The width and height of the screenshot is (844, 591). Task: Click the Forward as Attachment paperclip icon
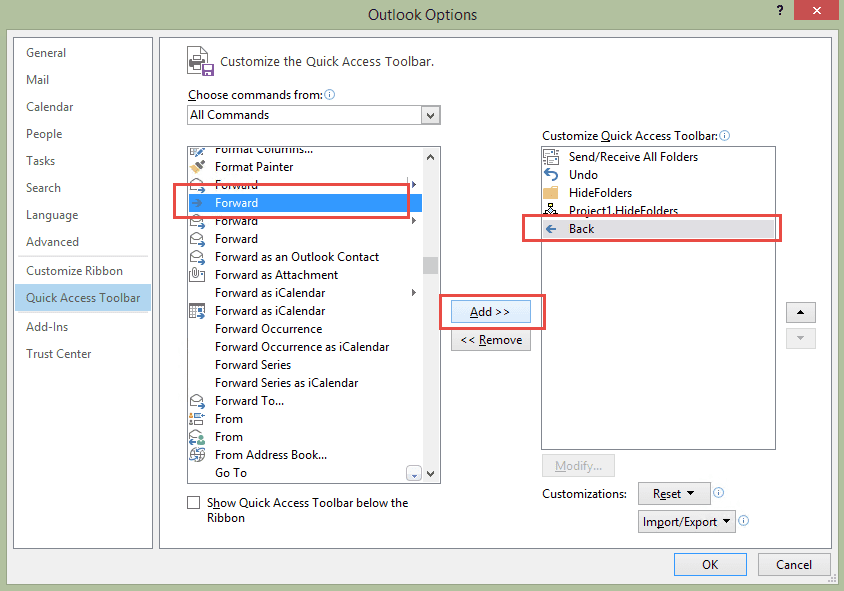point(197,275)
